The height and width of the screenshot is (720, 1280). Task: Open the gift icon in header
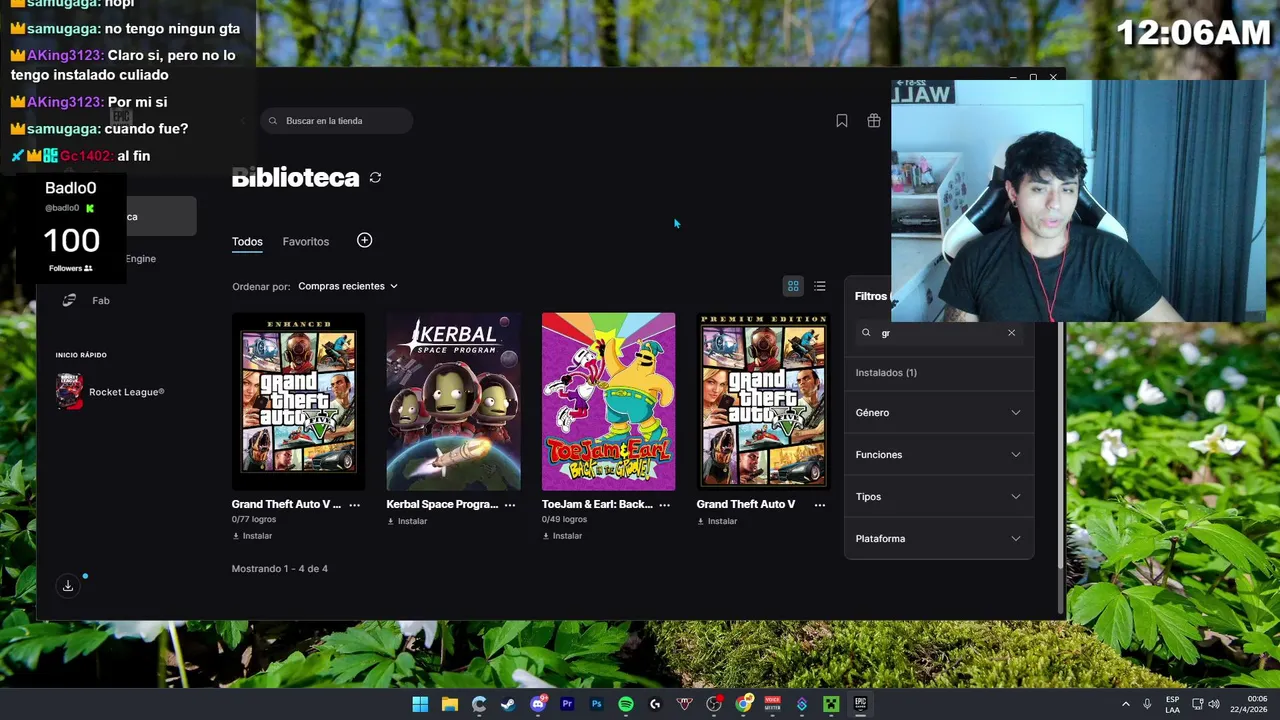click(x=874, y=121)
